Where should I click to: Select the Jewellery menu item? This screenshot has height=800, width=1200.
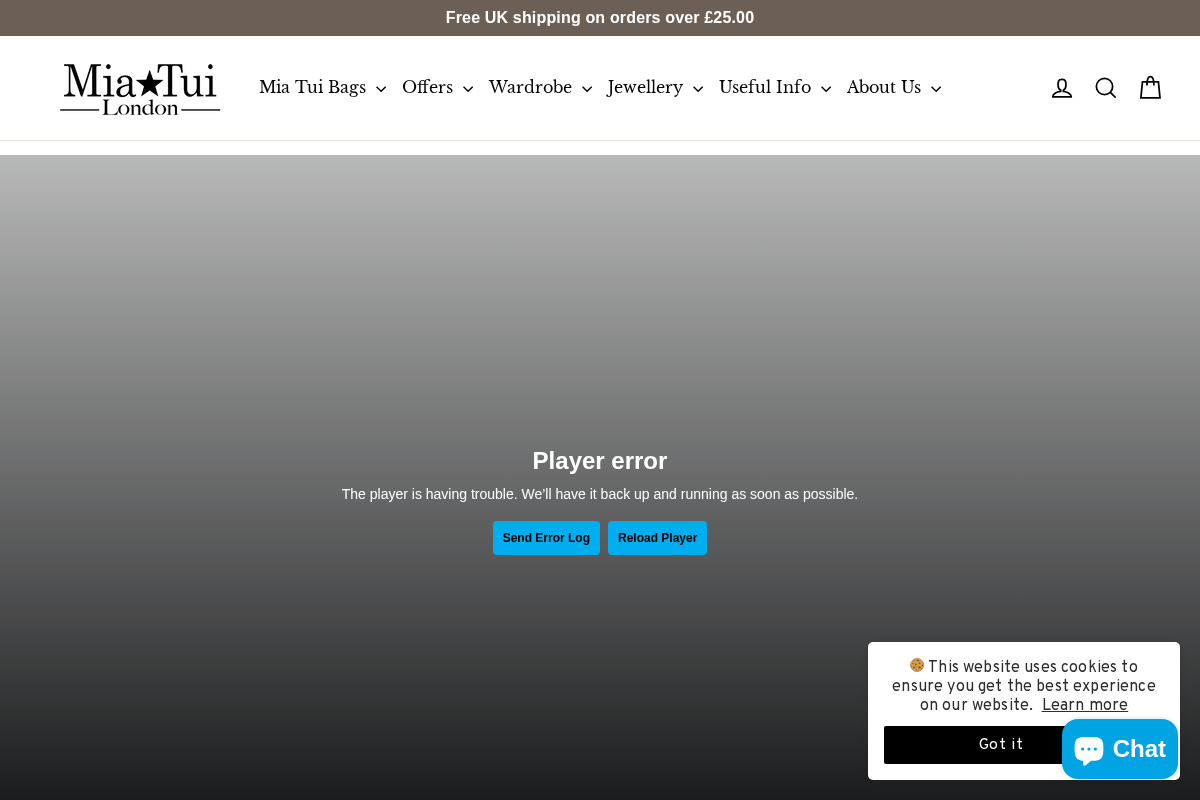(645, 88)
